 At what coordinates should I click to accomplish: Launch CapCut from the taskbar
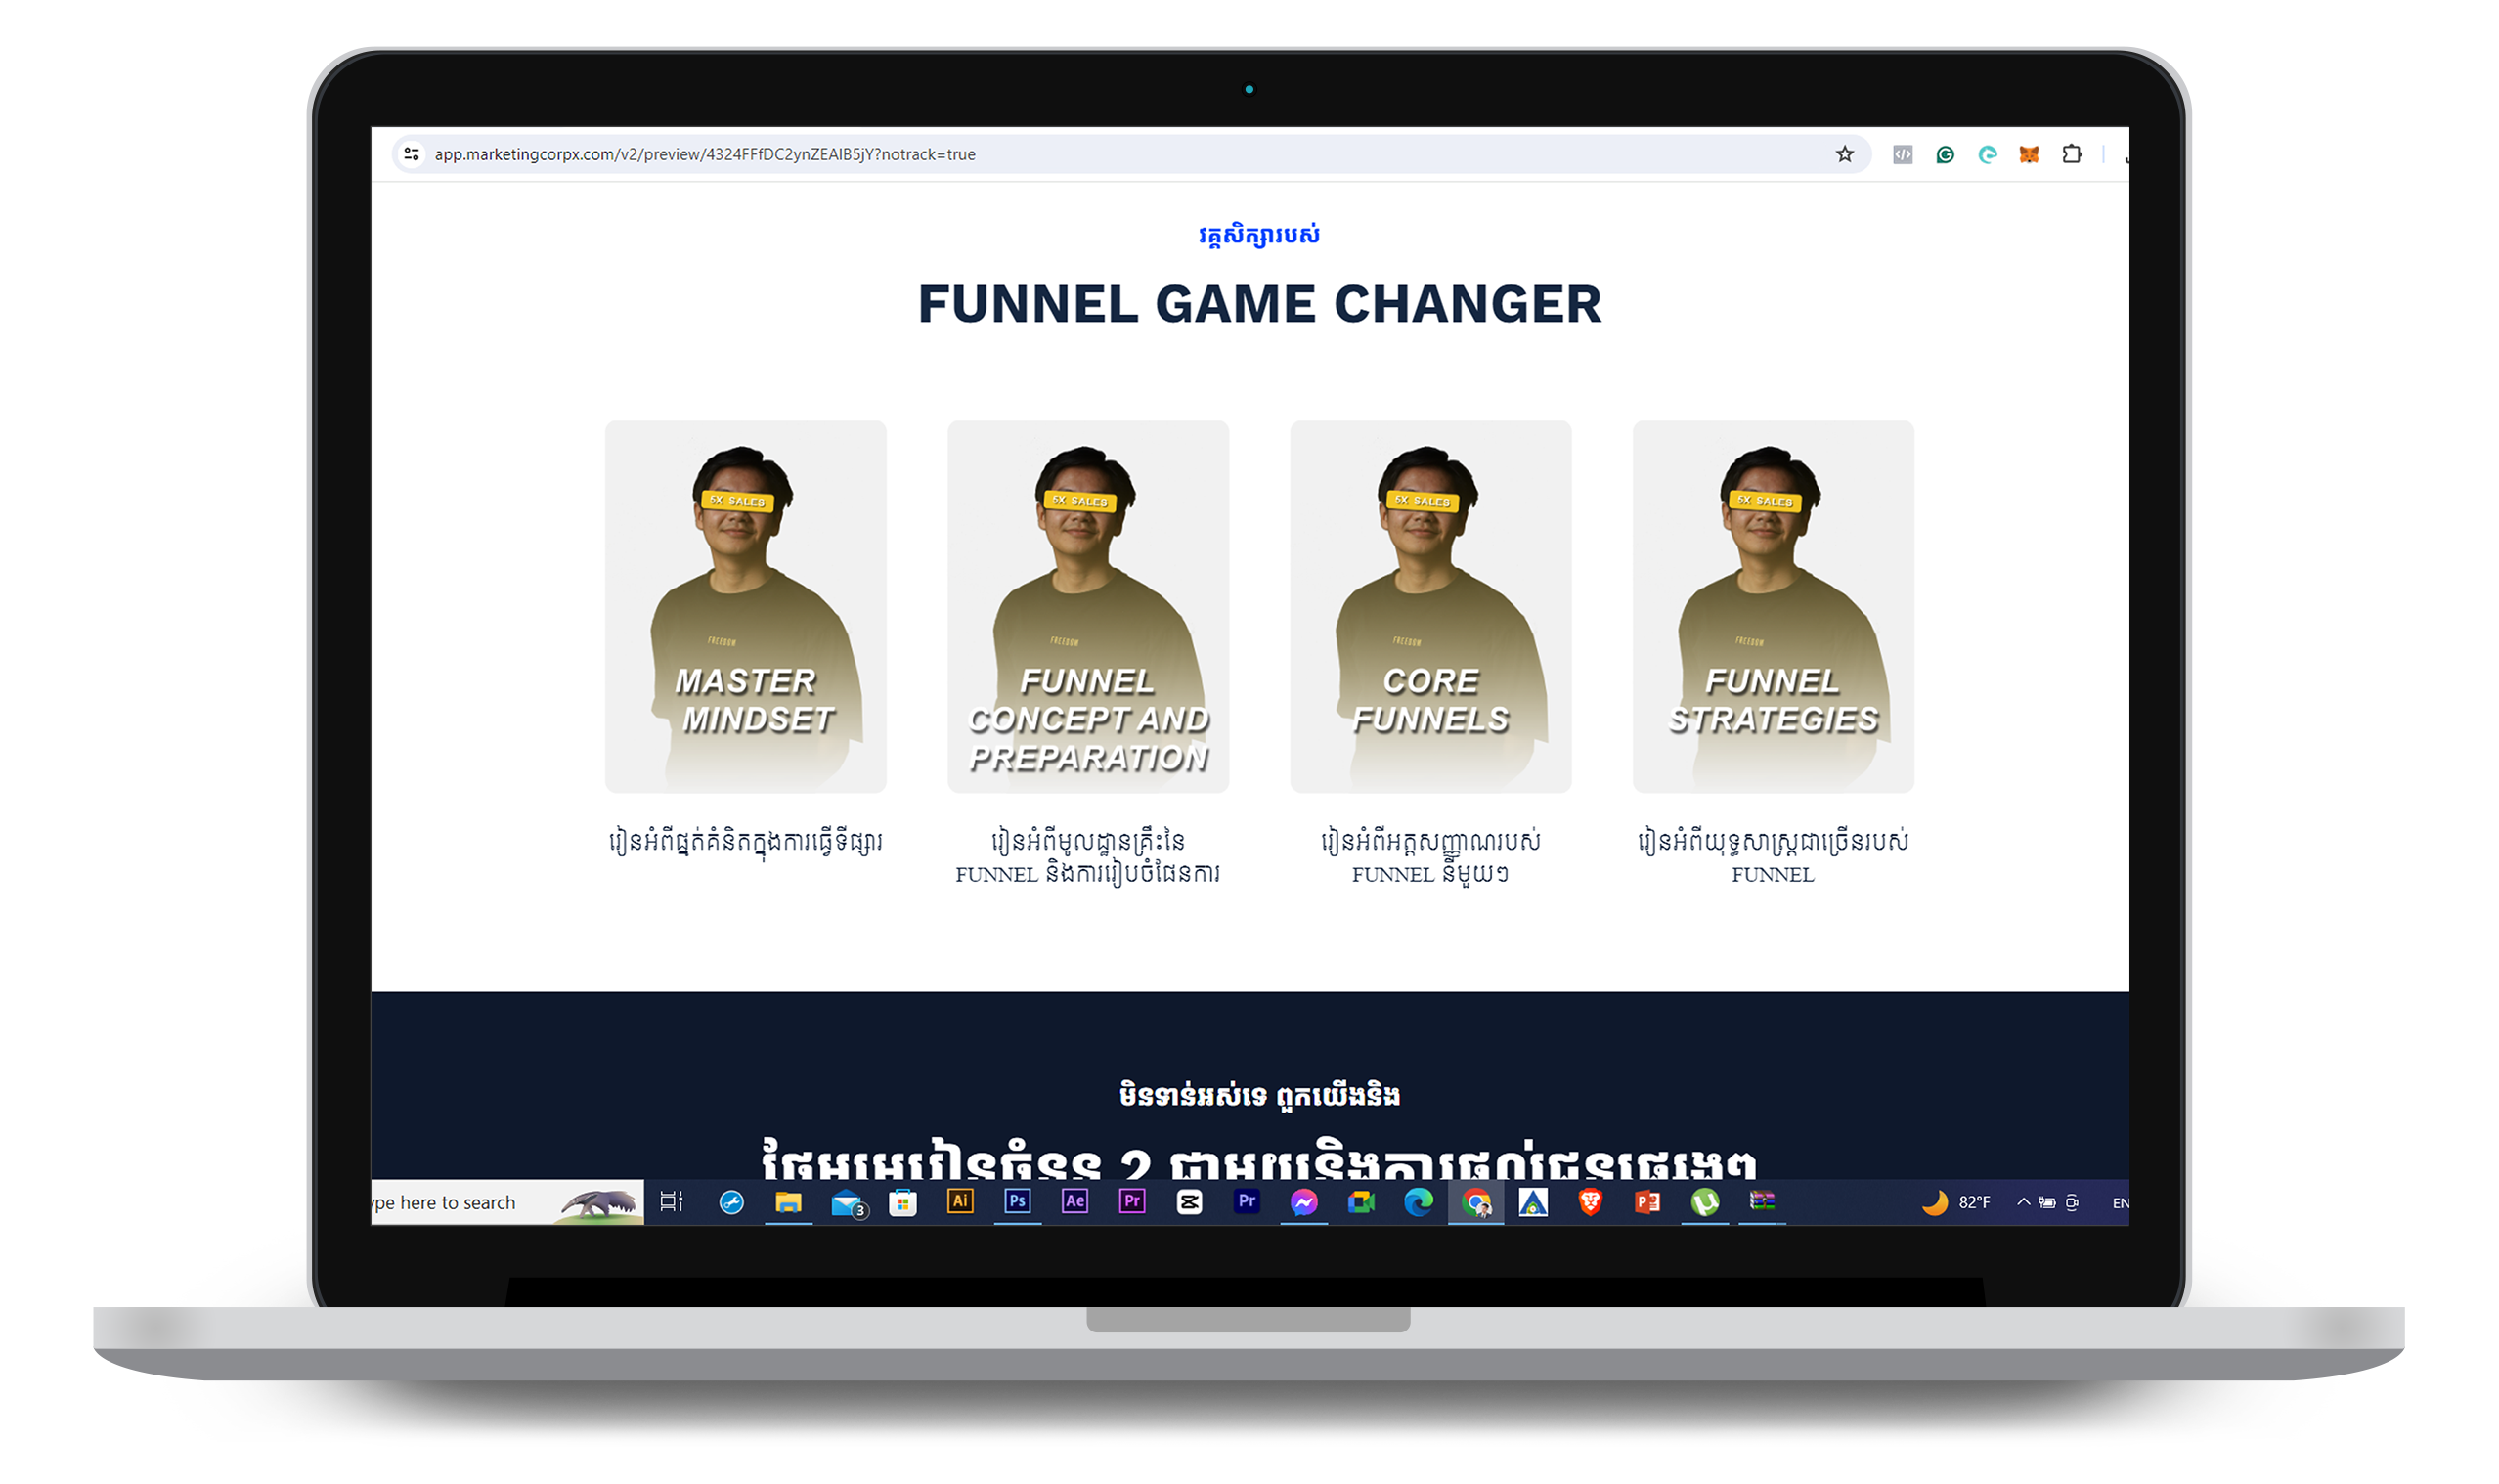(x=1189, y=1202)
